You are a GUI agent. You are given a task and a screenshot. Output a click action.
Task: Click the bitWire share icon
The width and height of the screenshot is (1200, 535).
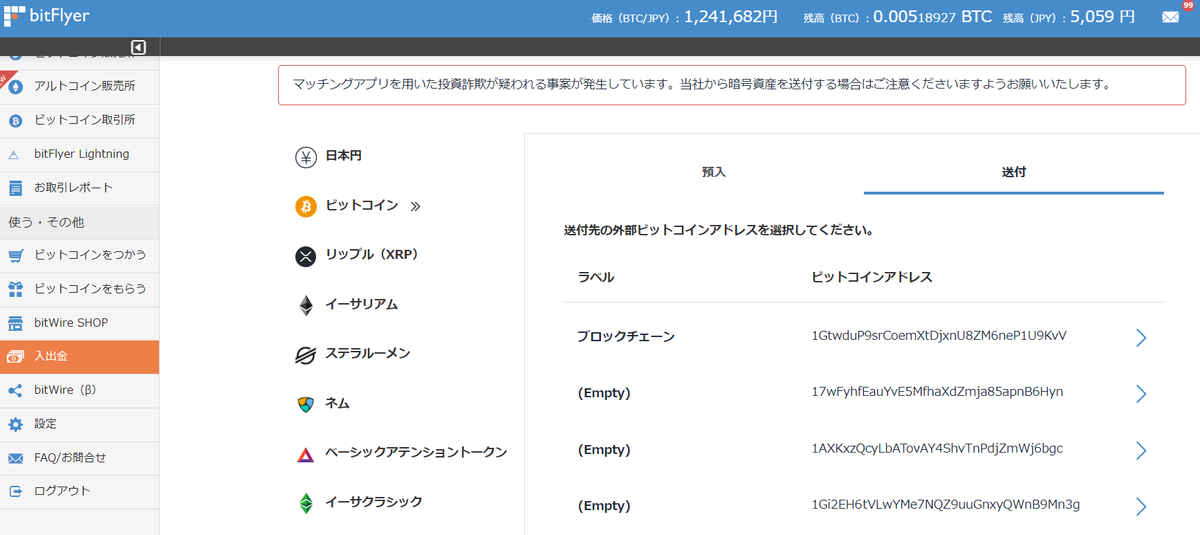15,390
